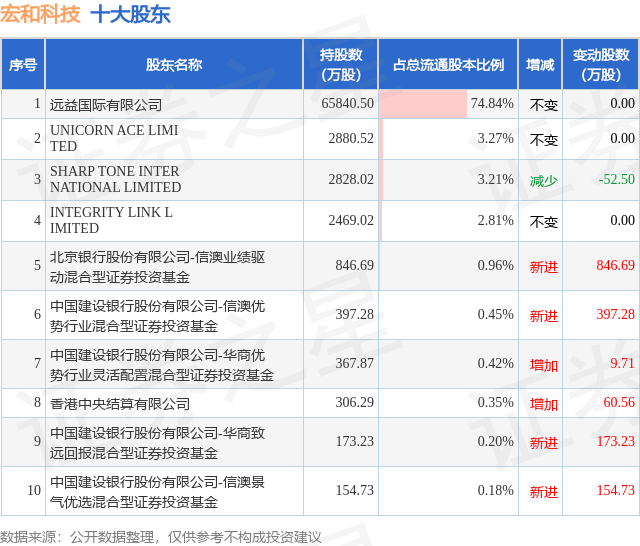Select the 序号 column header

click(x=23, y=64)
